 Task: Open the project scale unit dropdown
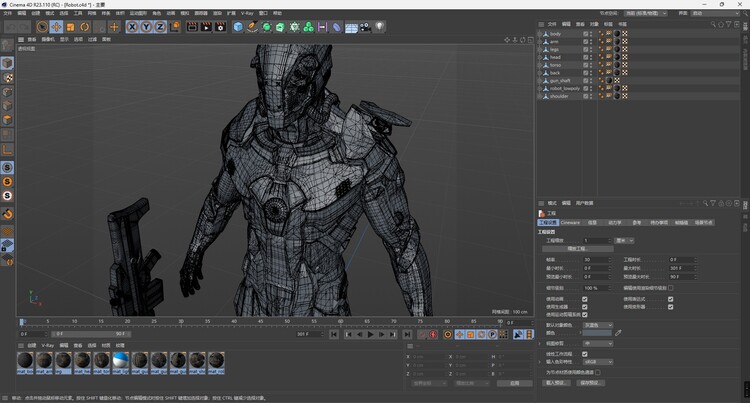pos(624,240)
